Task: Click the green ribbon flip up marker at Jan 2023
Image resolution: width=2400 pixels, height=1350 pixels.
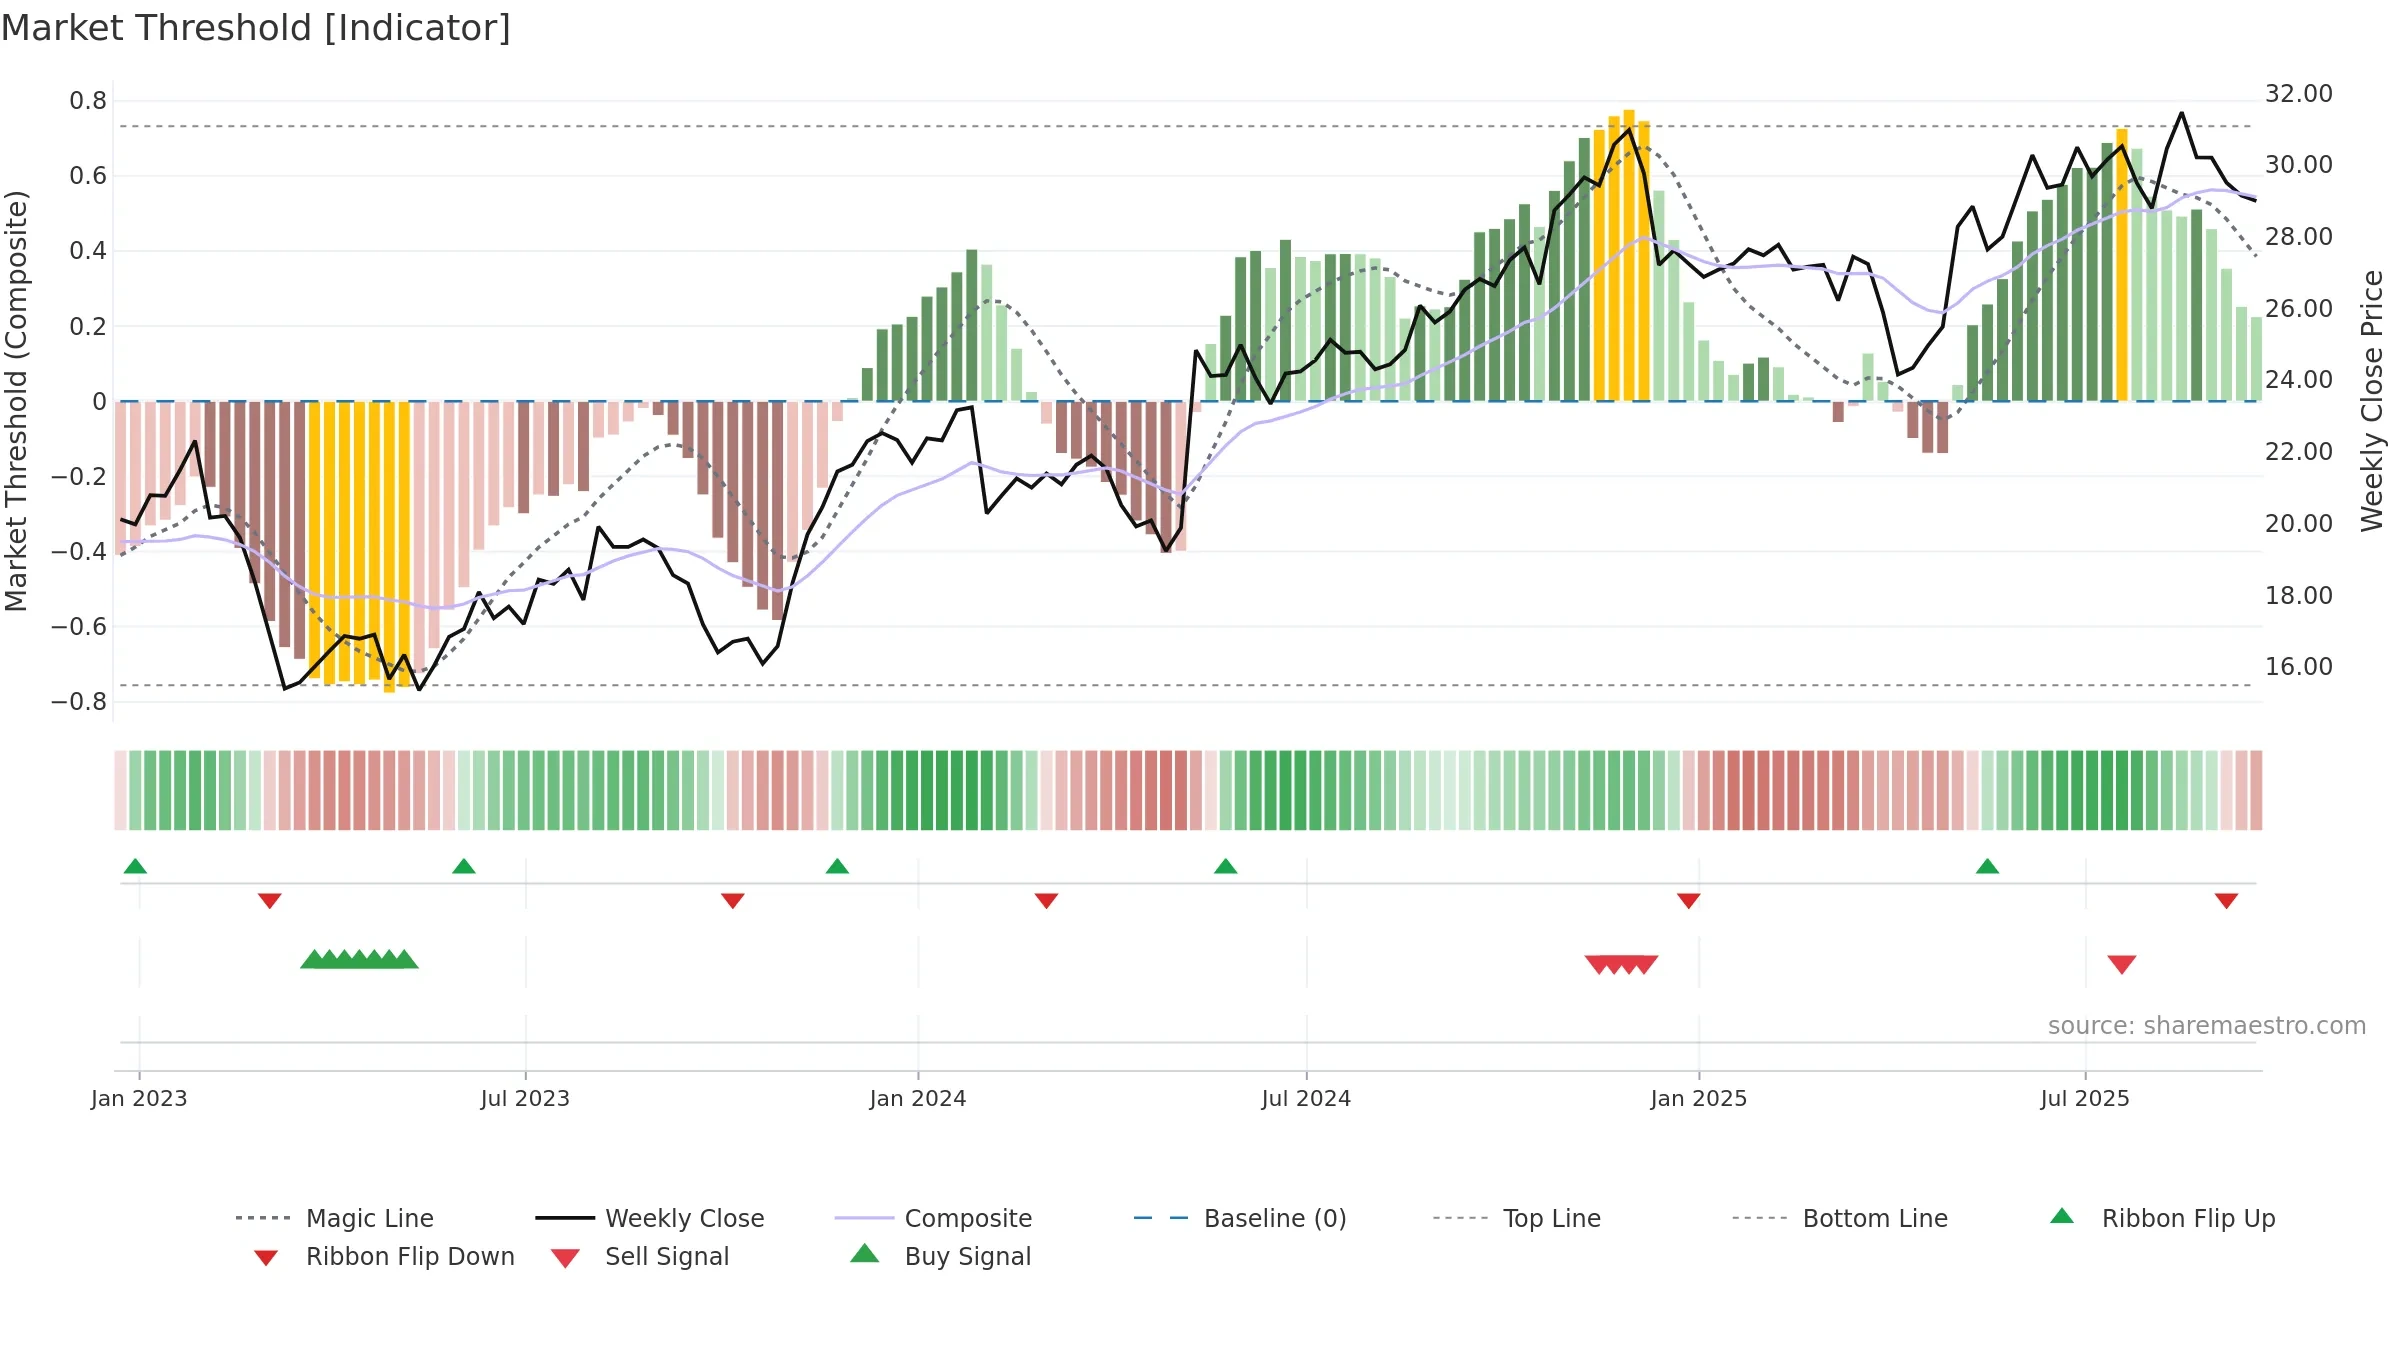Action: pos(135,866)
